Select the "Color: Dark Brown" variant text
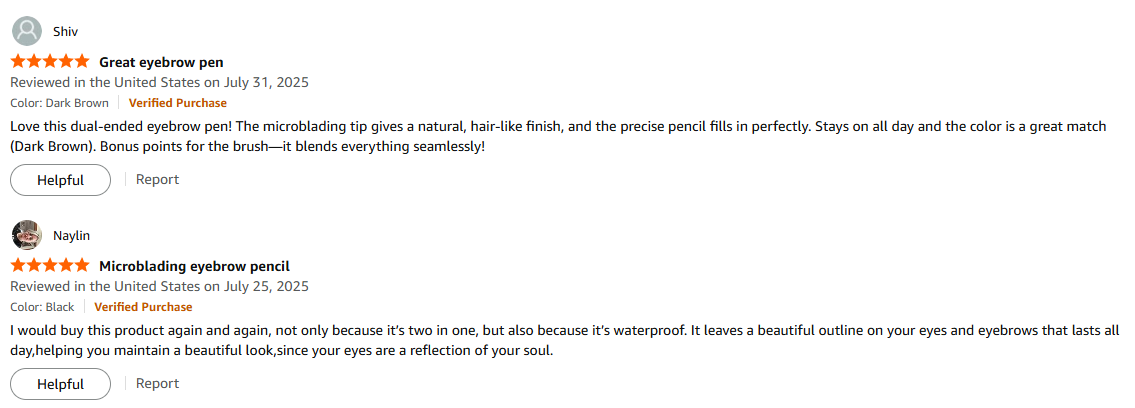Screen dimensions: 1135x408 coord(60,103)
